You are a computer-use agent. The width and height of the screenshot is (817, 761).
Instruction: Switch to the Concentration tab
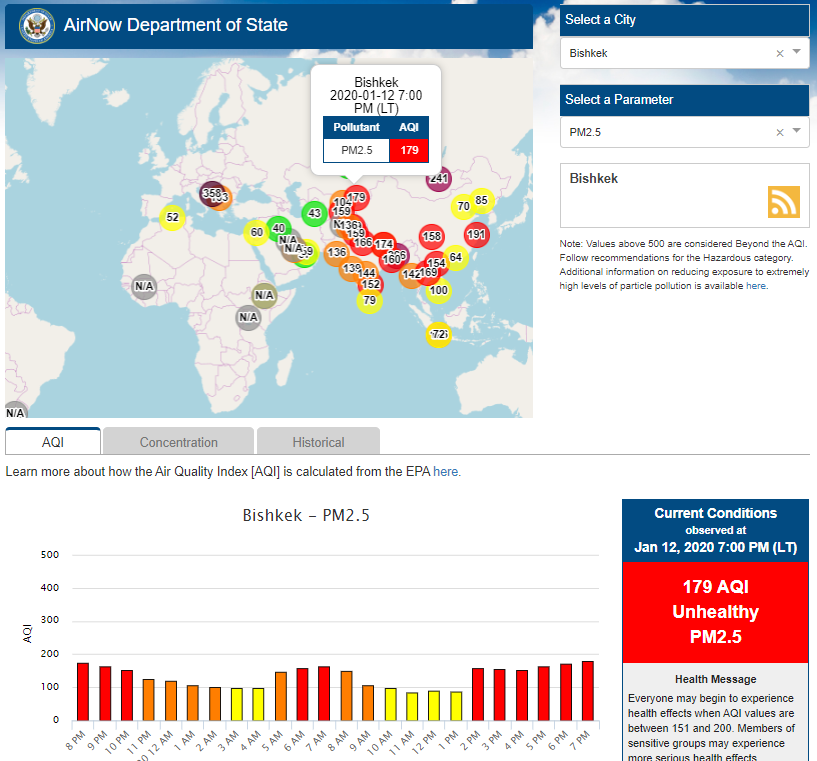click(x=178, y=442)
